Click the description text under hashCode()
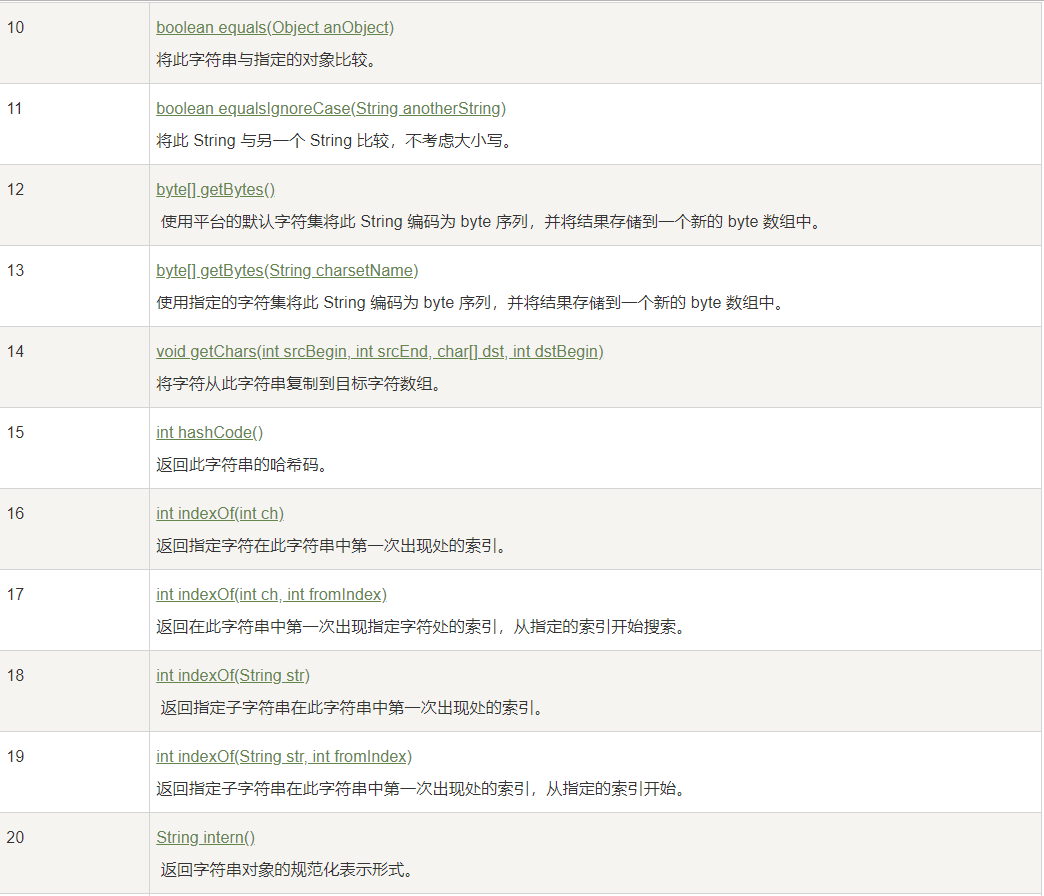Image resolution: width=1044 pixels, height=896 pixels. pos(242,464)
